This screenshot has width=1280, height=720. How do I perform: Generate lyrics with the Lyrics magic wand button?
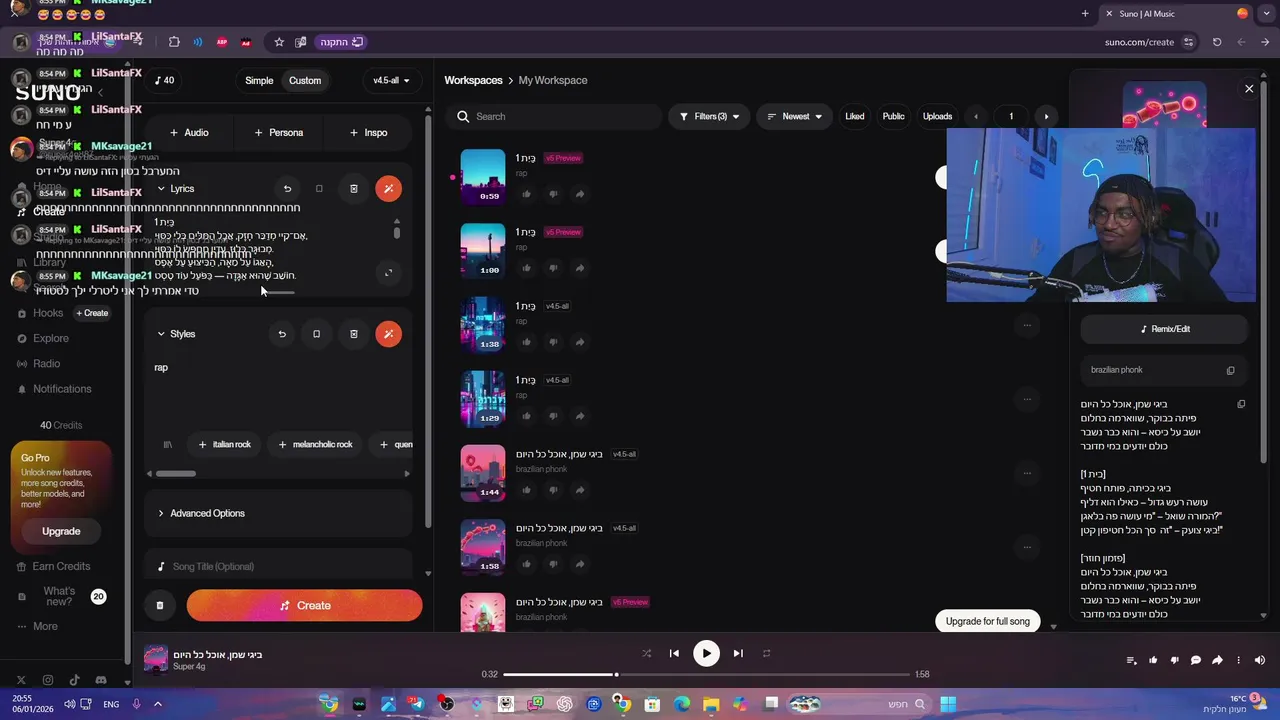click(x=389, y=188)
